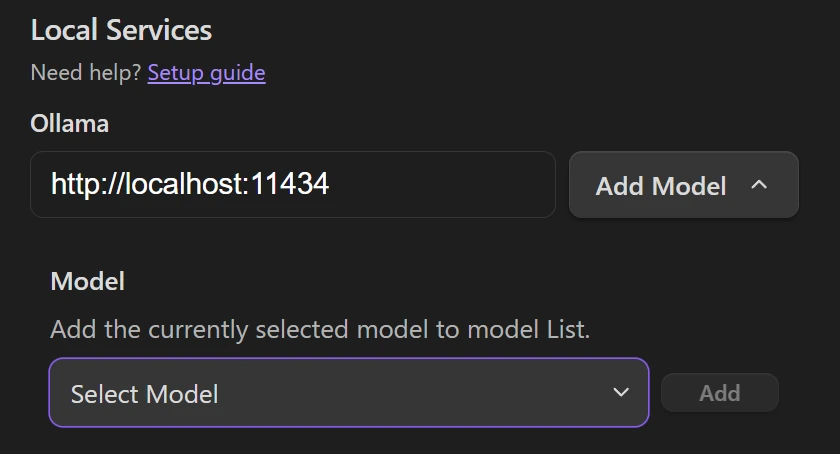Open the Select Model dropdown
Viewport: 840px width, 454px height.
click(348, 393)
